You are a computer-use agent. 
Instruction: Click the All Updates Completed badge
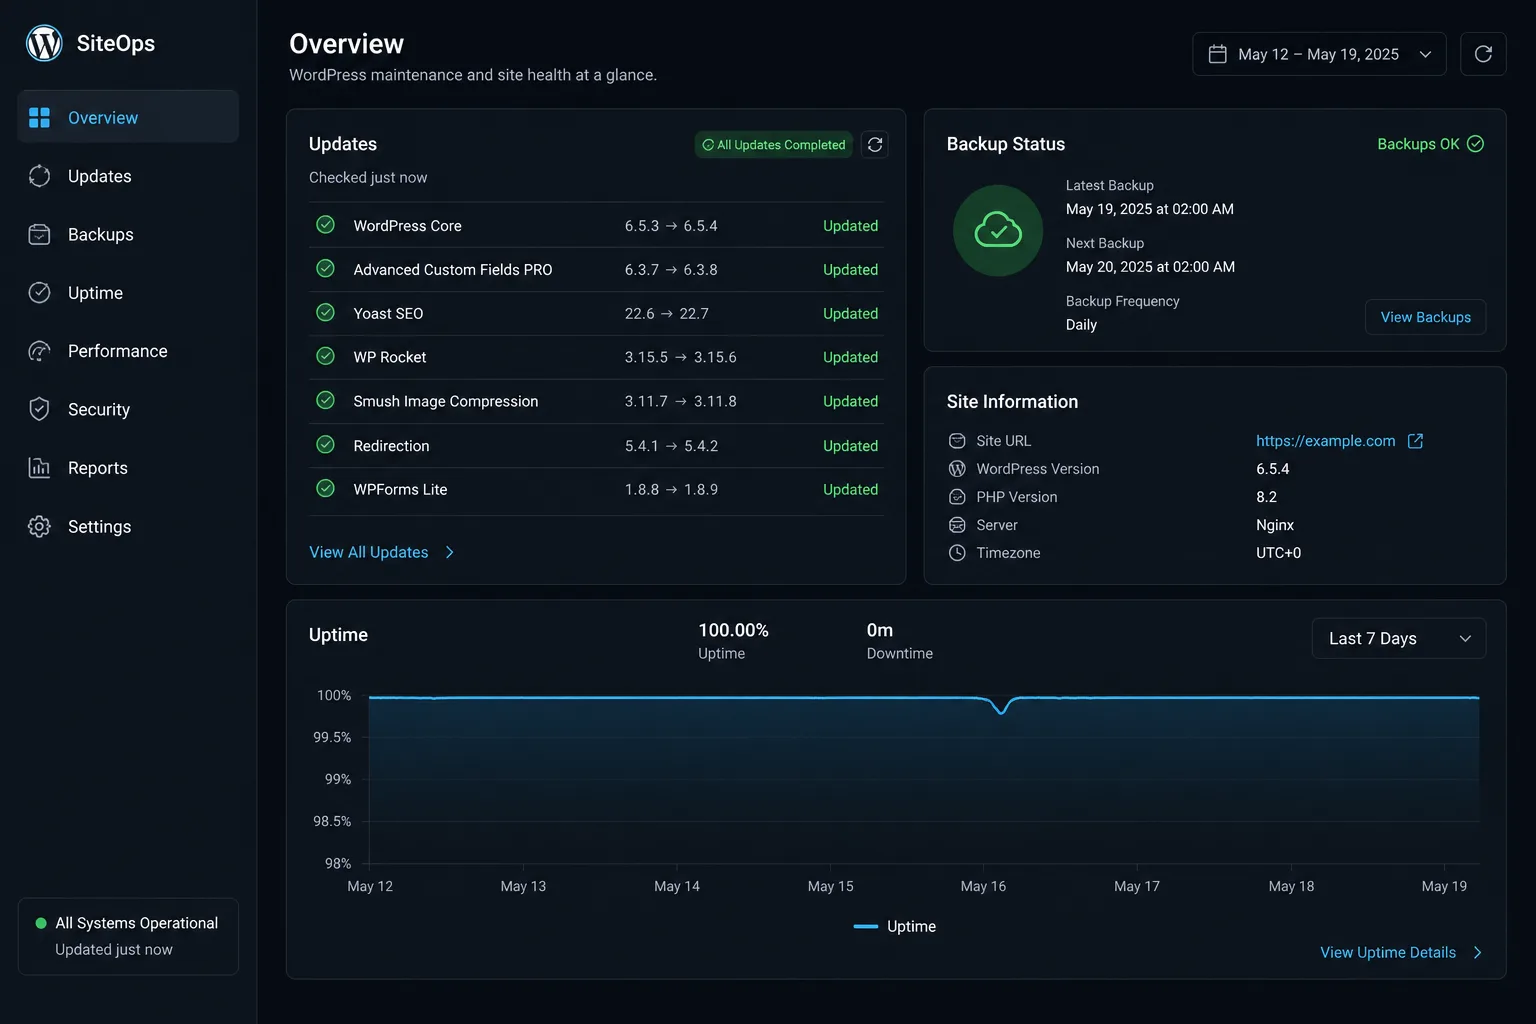click(x=774, y=145)
